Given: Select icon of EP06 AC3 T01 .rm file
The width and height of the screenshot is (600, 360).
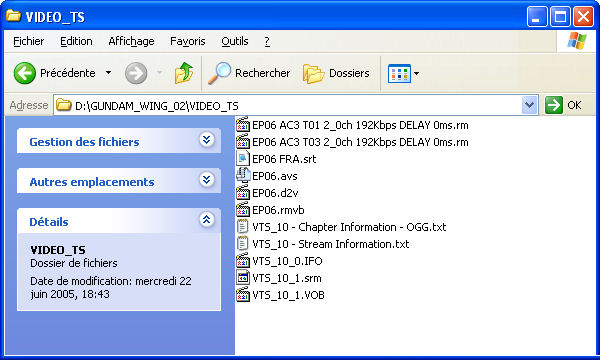Looking at the screenshot, I should tap(243, 124).
